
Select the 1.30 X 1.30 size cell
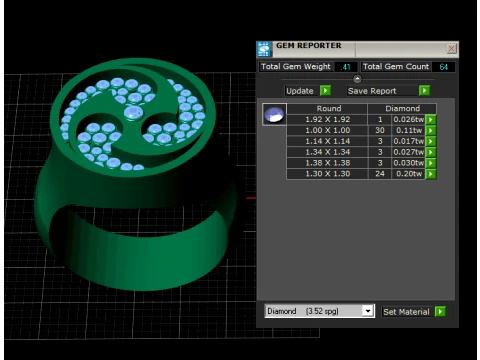click(327, 174)
